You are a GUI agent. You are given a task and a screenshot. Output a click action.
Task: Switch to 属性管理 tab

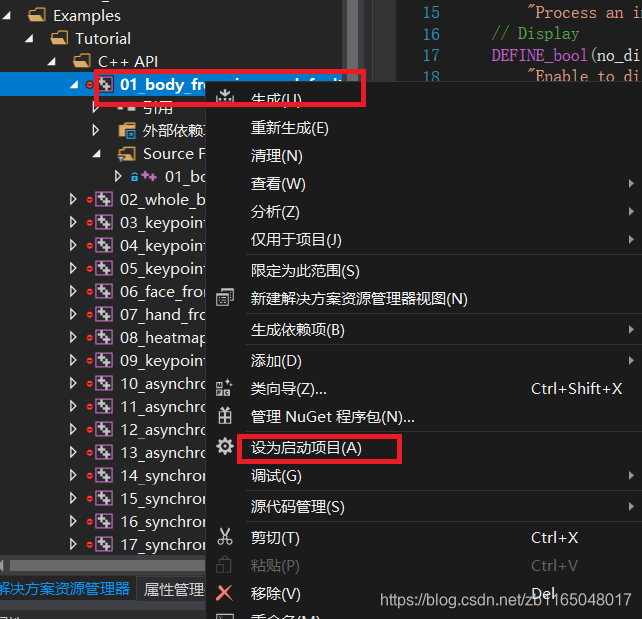pos(174,589)
